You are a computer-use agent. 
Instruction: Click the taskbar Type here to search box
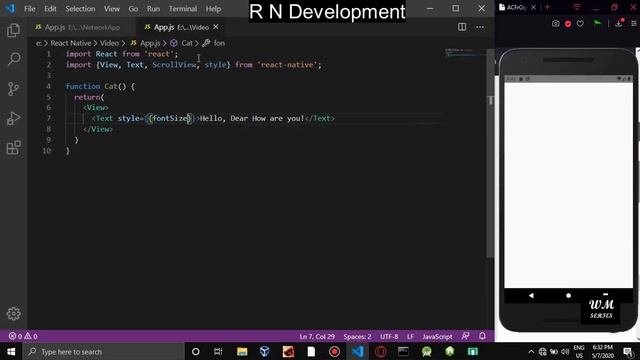click(104, 351)
